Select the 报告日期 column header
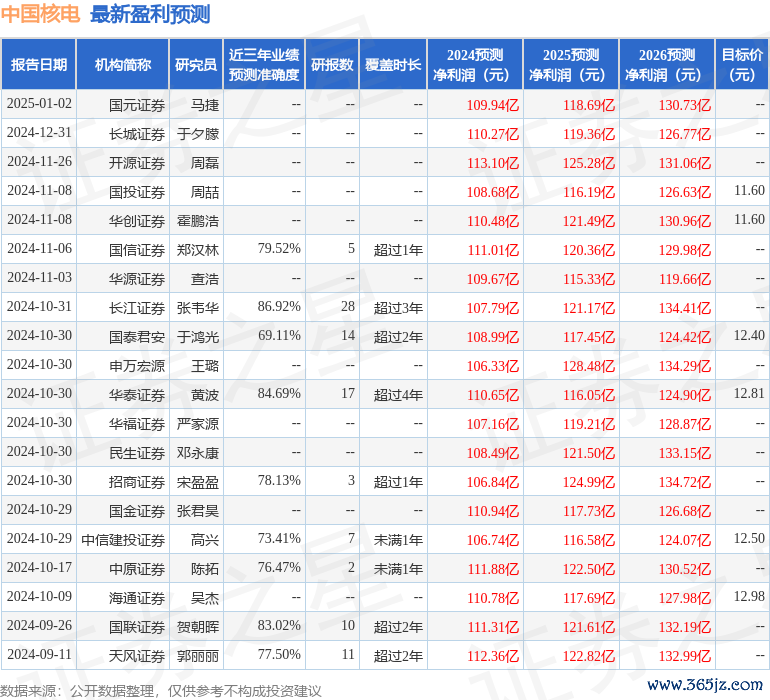This screenshot has width=770, height=700. coord(39,64)
